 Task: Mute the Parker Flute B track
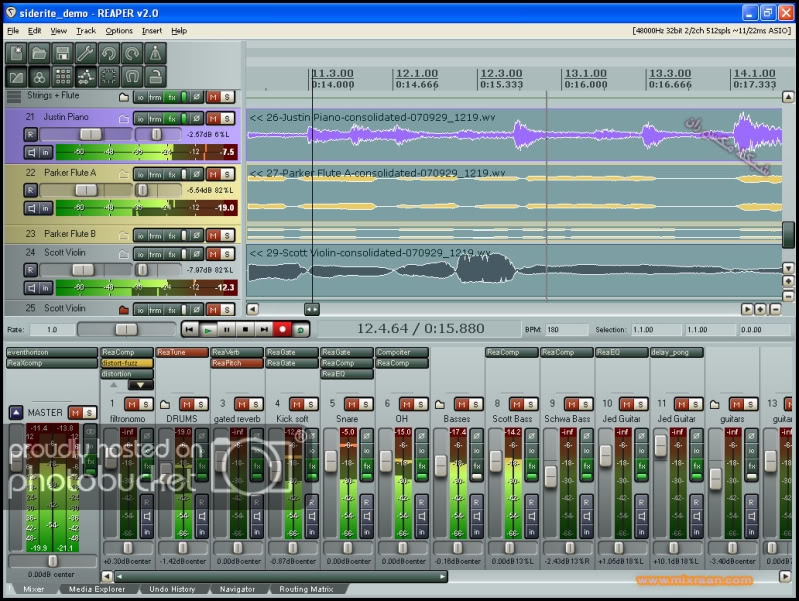(x=213, y=236)
